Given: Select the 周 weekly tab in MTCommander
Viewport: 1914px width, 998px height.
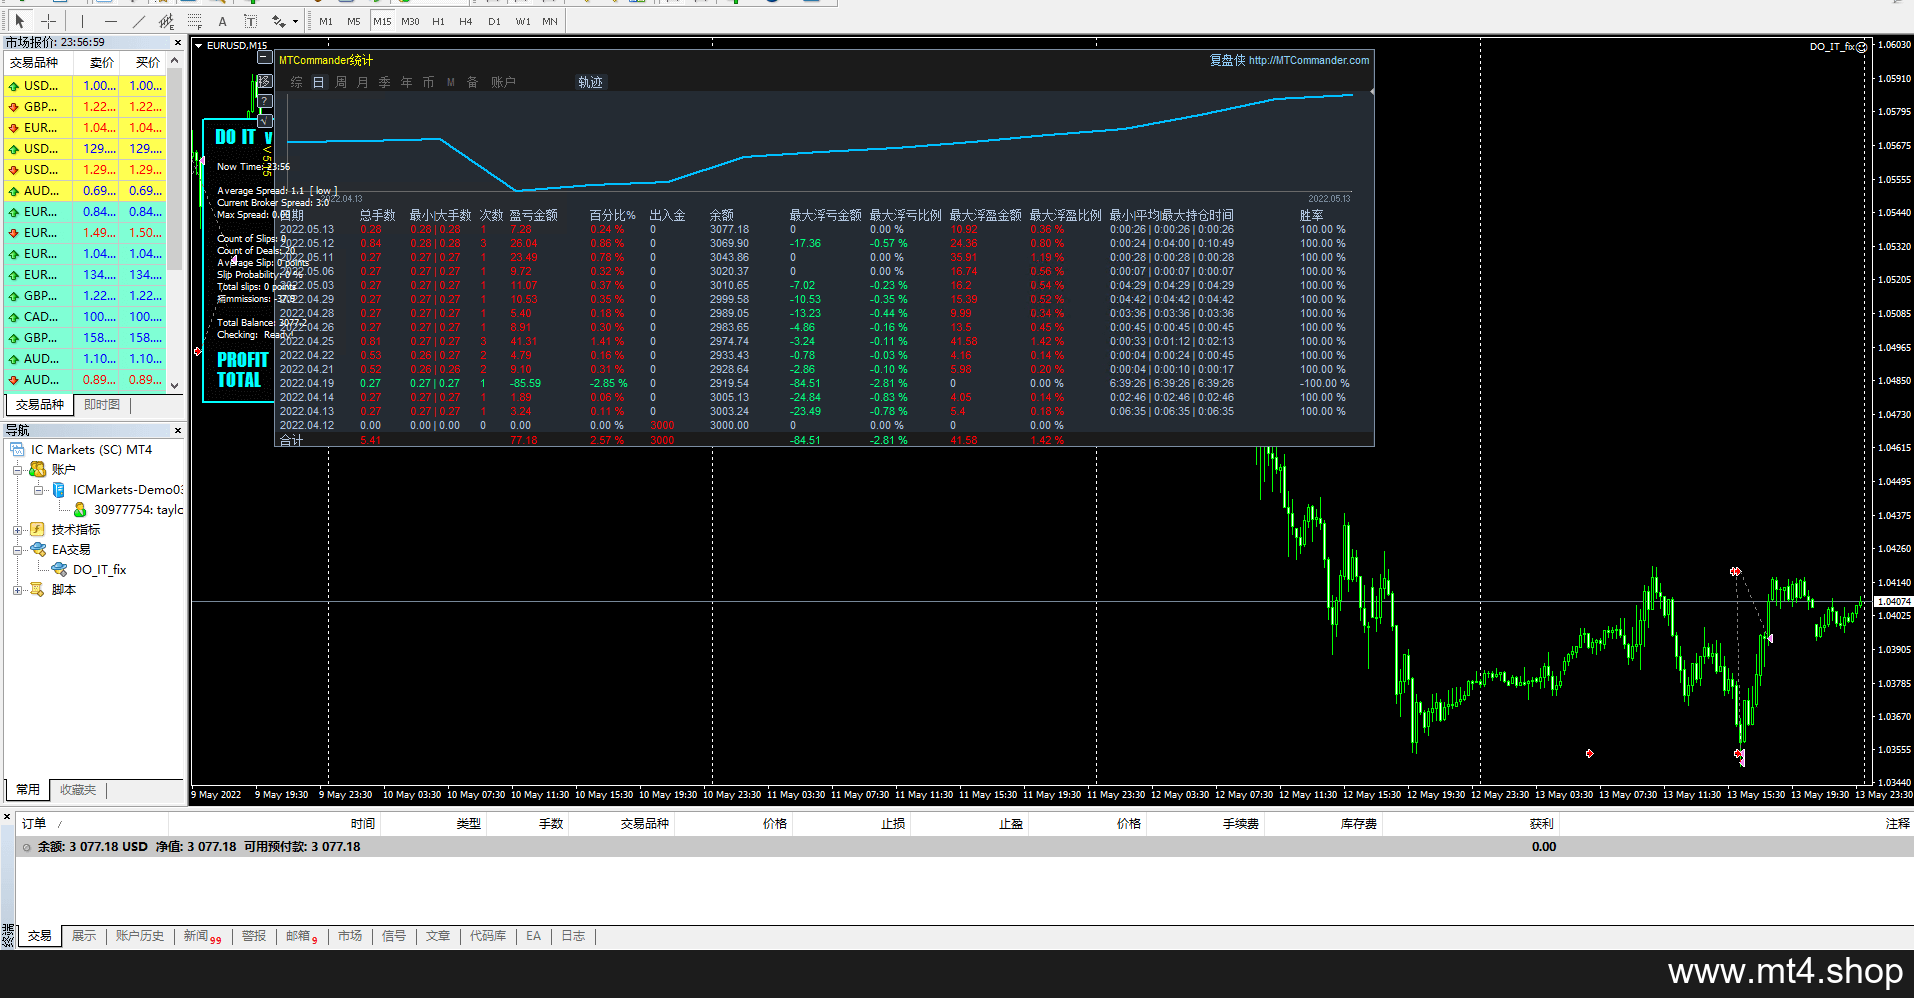Looking at the screenshot, I should coord(340,82).
